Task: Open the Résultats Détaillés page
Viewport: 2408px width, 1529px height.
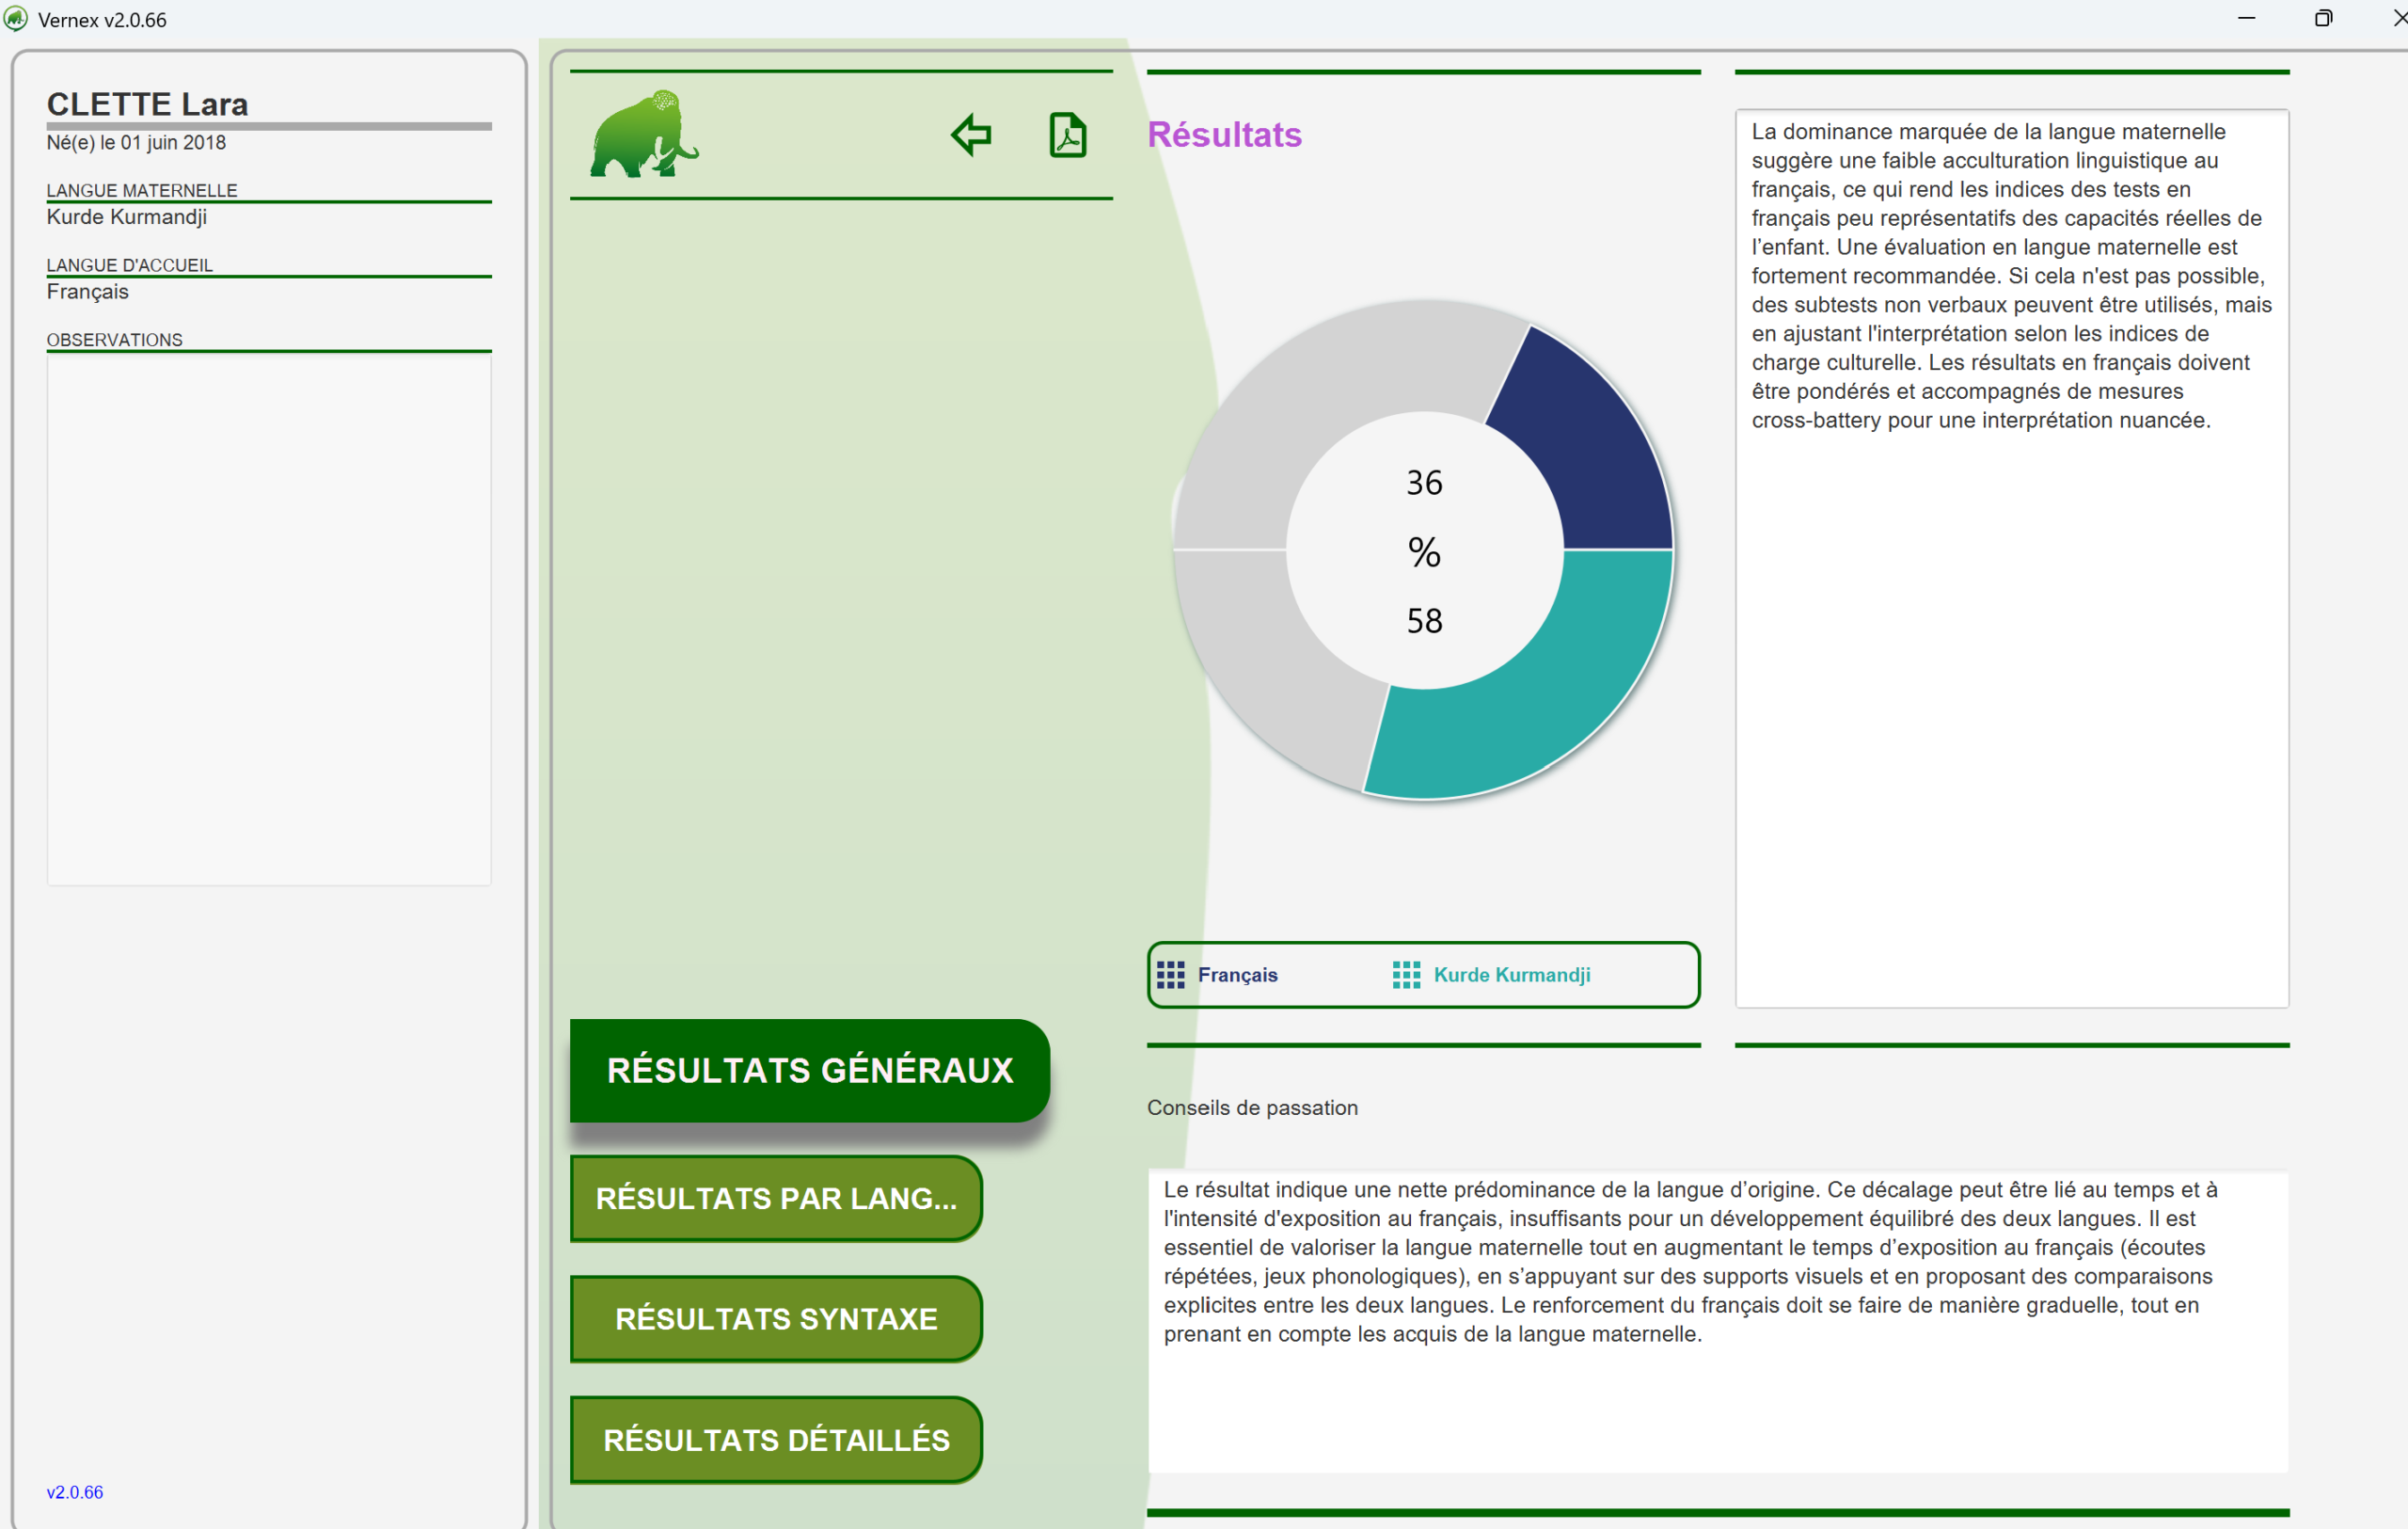Action: (776, 1439)
